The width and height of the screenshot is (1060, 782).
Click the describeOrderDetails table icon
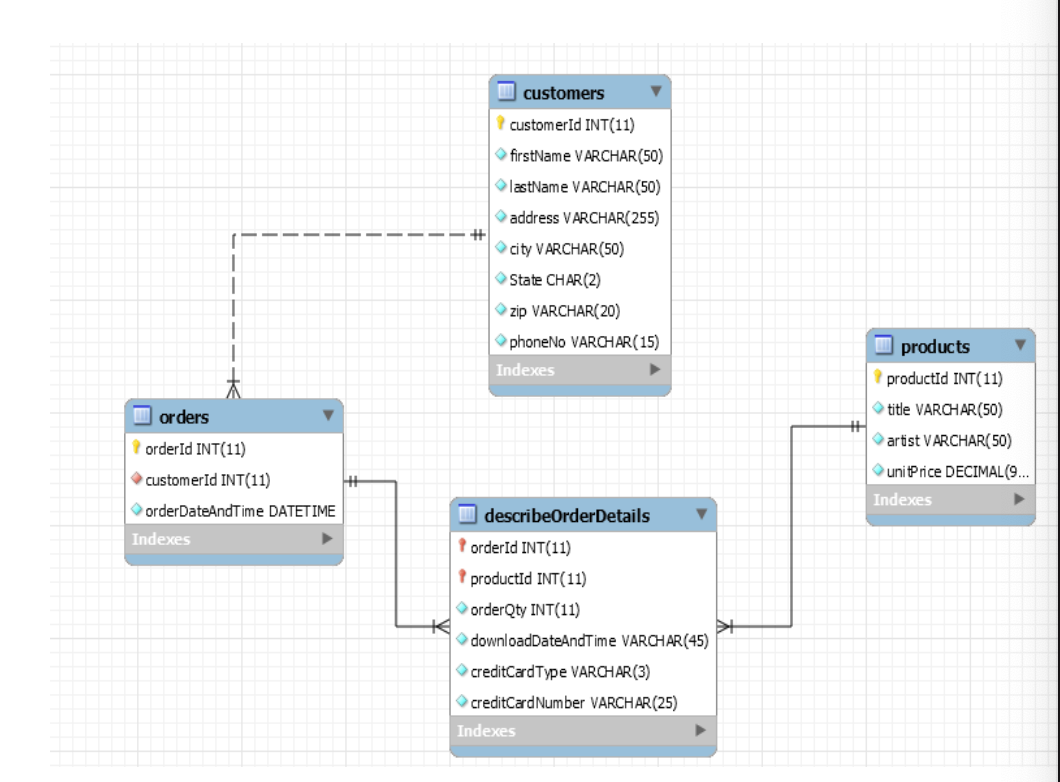pos(467,514)
